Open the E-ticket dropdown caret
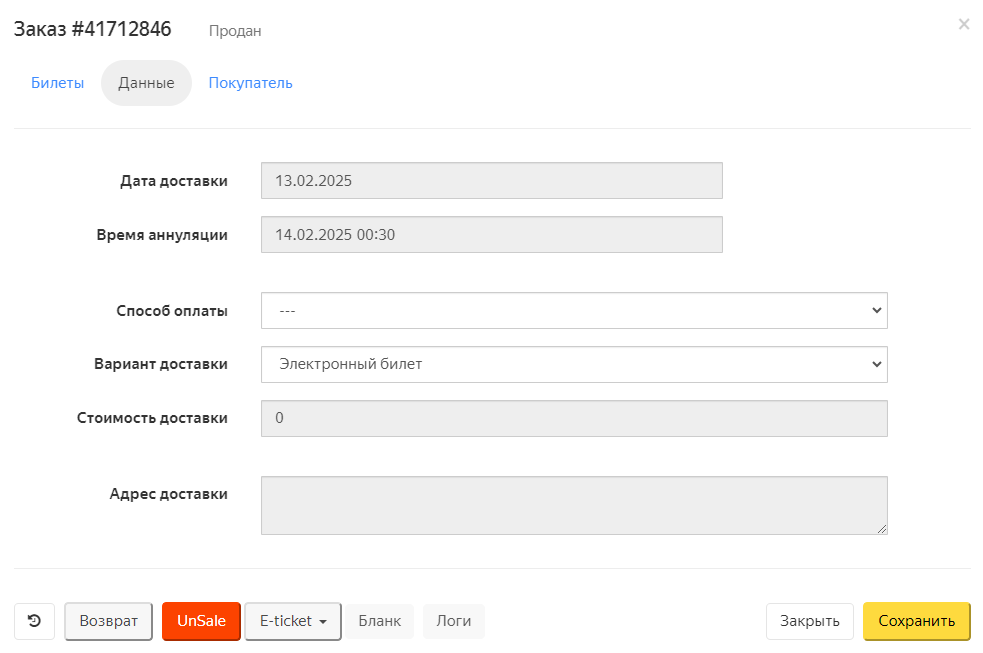The width and height of the screenshot is (983, 653). (323, 622)
